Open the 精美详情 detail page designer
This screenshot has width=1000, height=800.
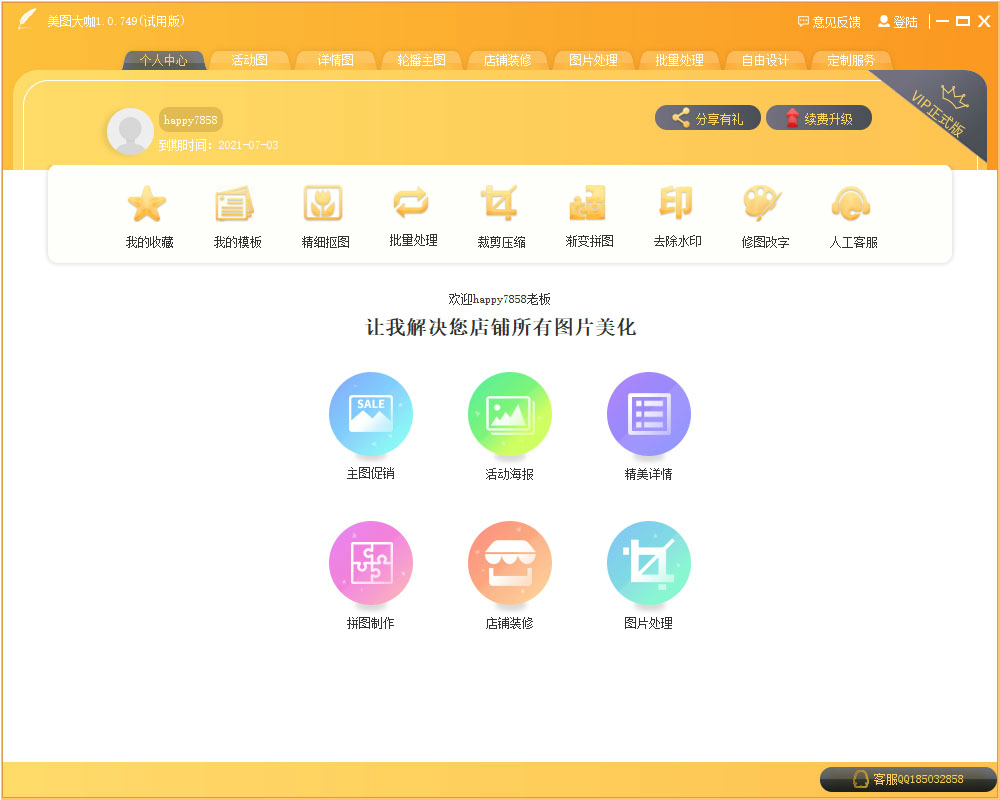(x=648, y=413)
